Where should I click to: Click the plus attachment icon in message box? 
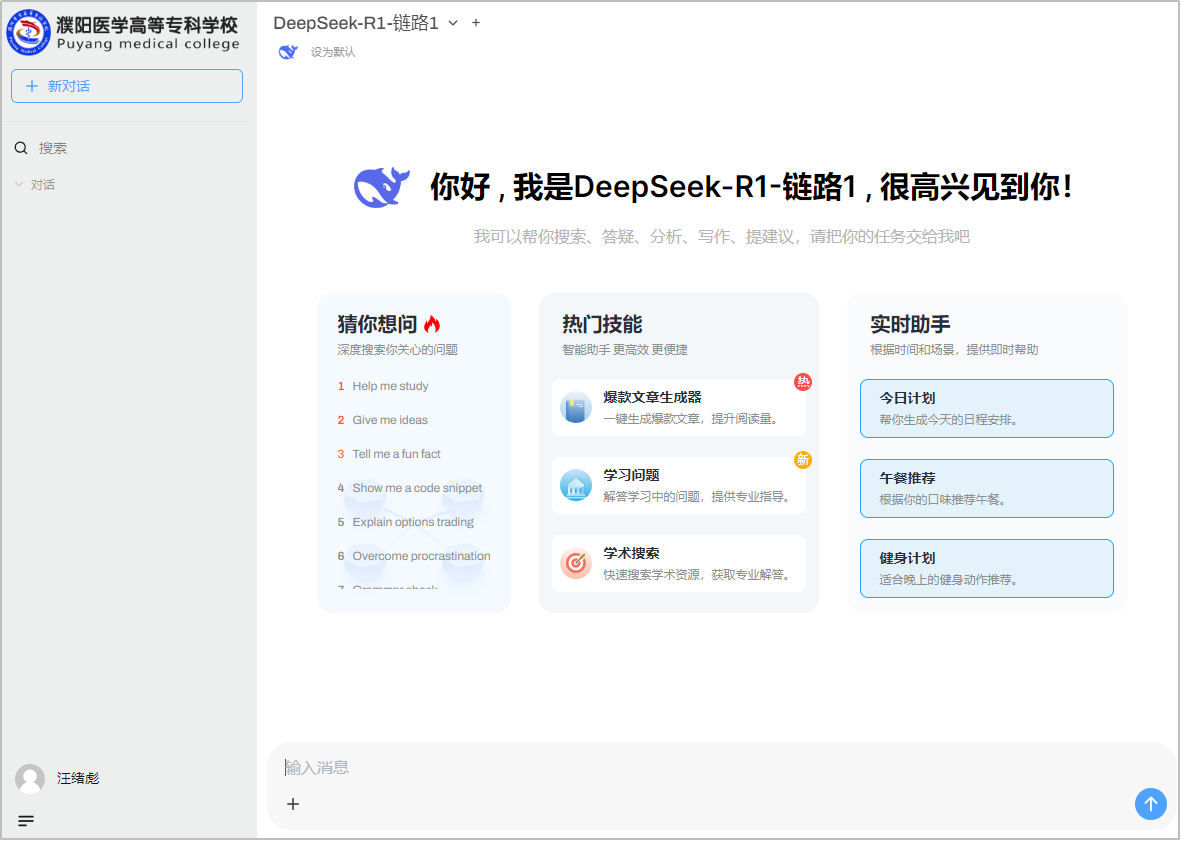[x=293, y=804]
